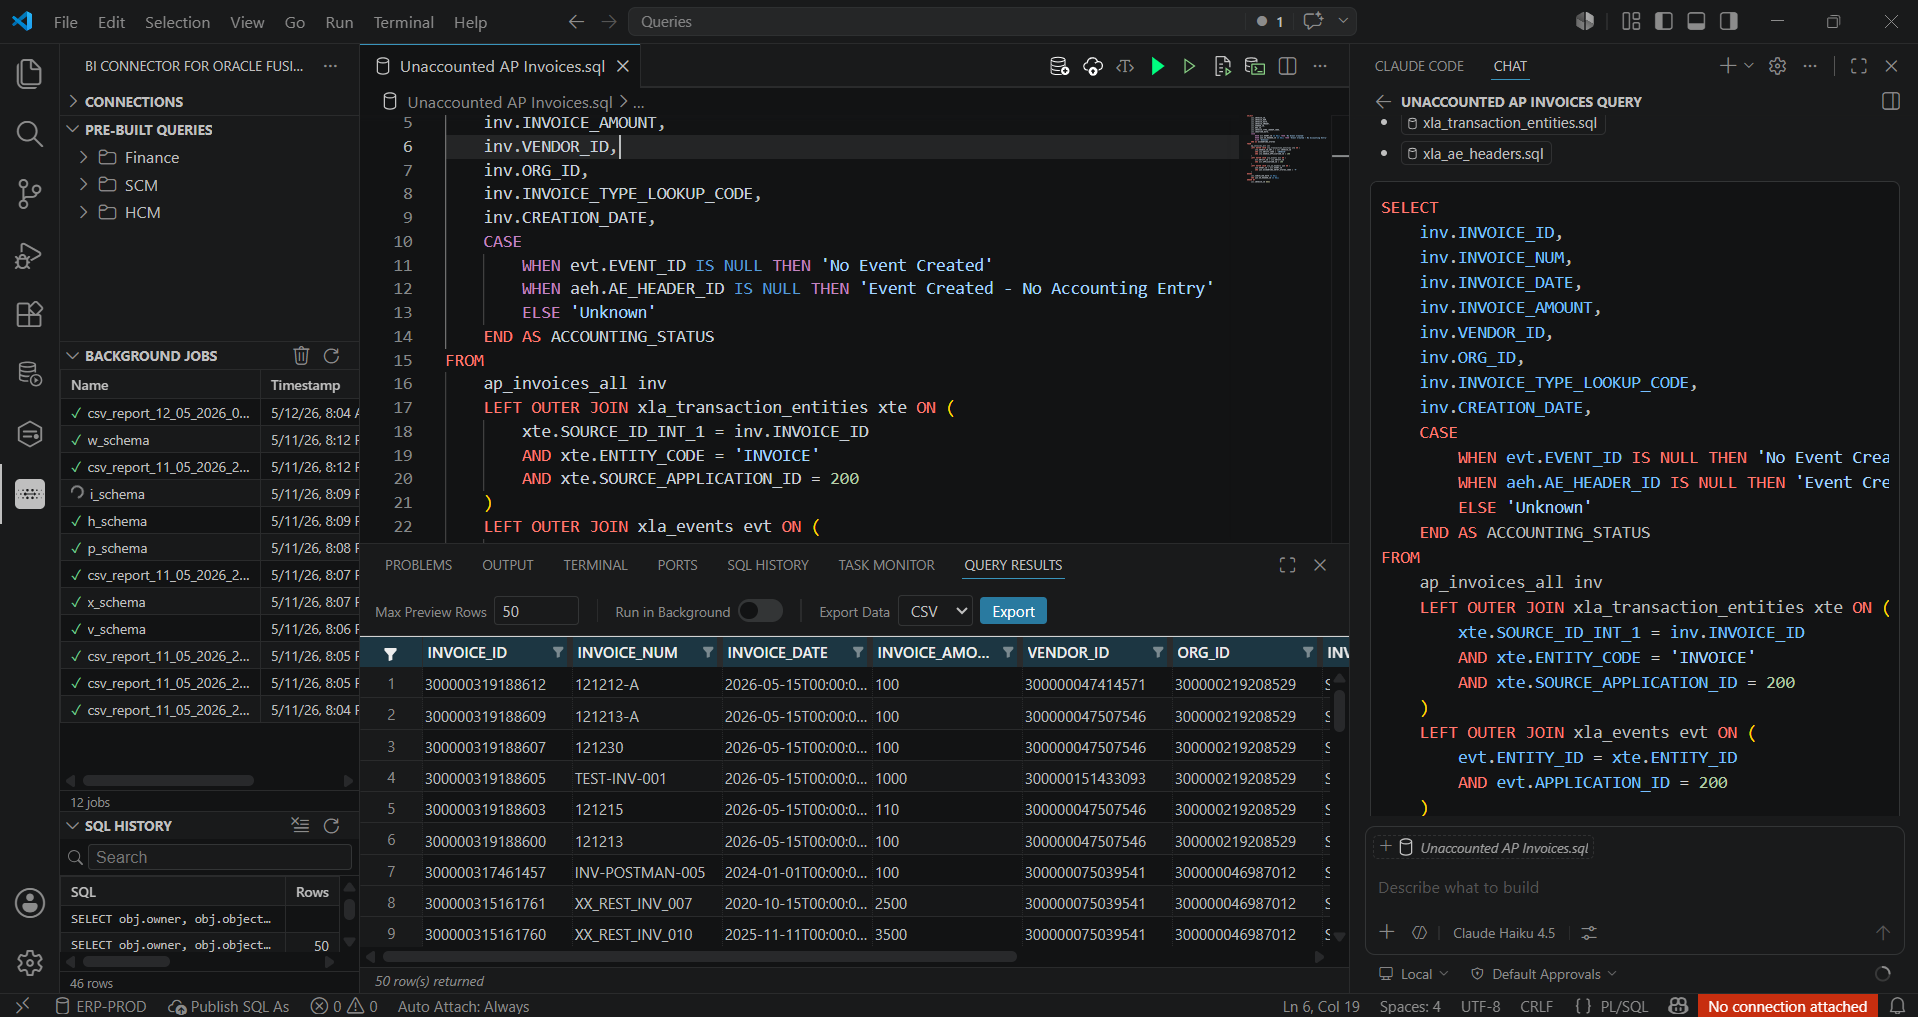Screen dimensions: 1918x1017
Task: Clear SQL History entries icon
Action: (300, 825)
